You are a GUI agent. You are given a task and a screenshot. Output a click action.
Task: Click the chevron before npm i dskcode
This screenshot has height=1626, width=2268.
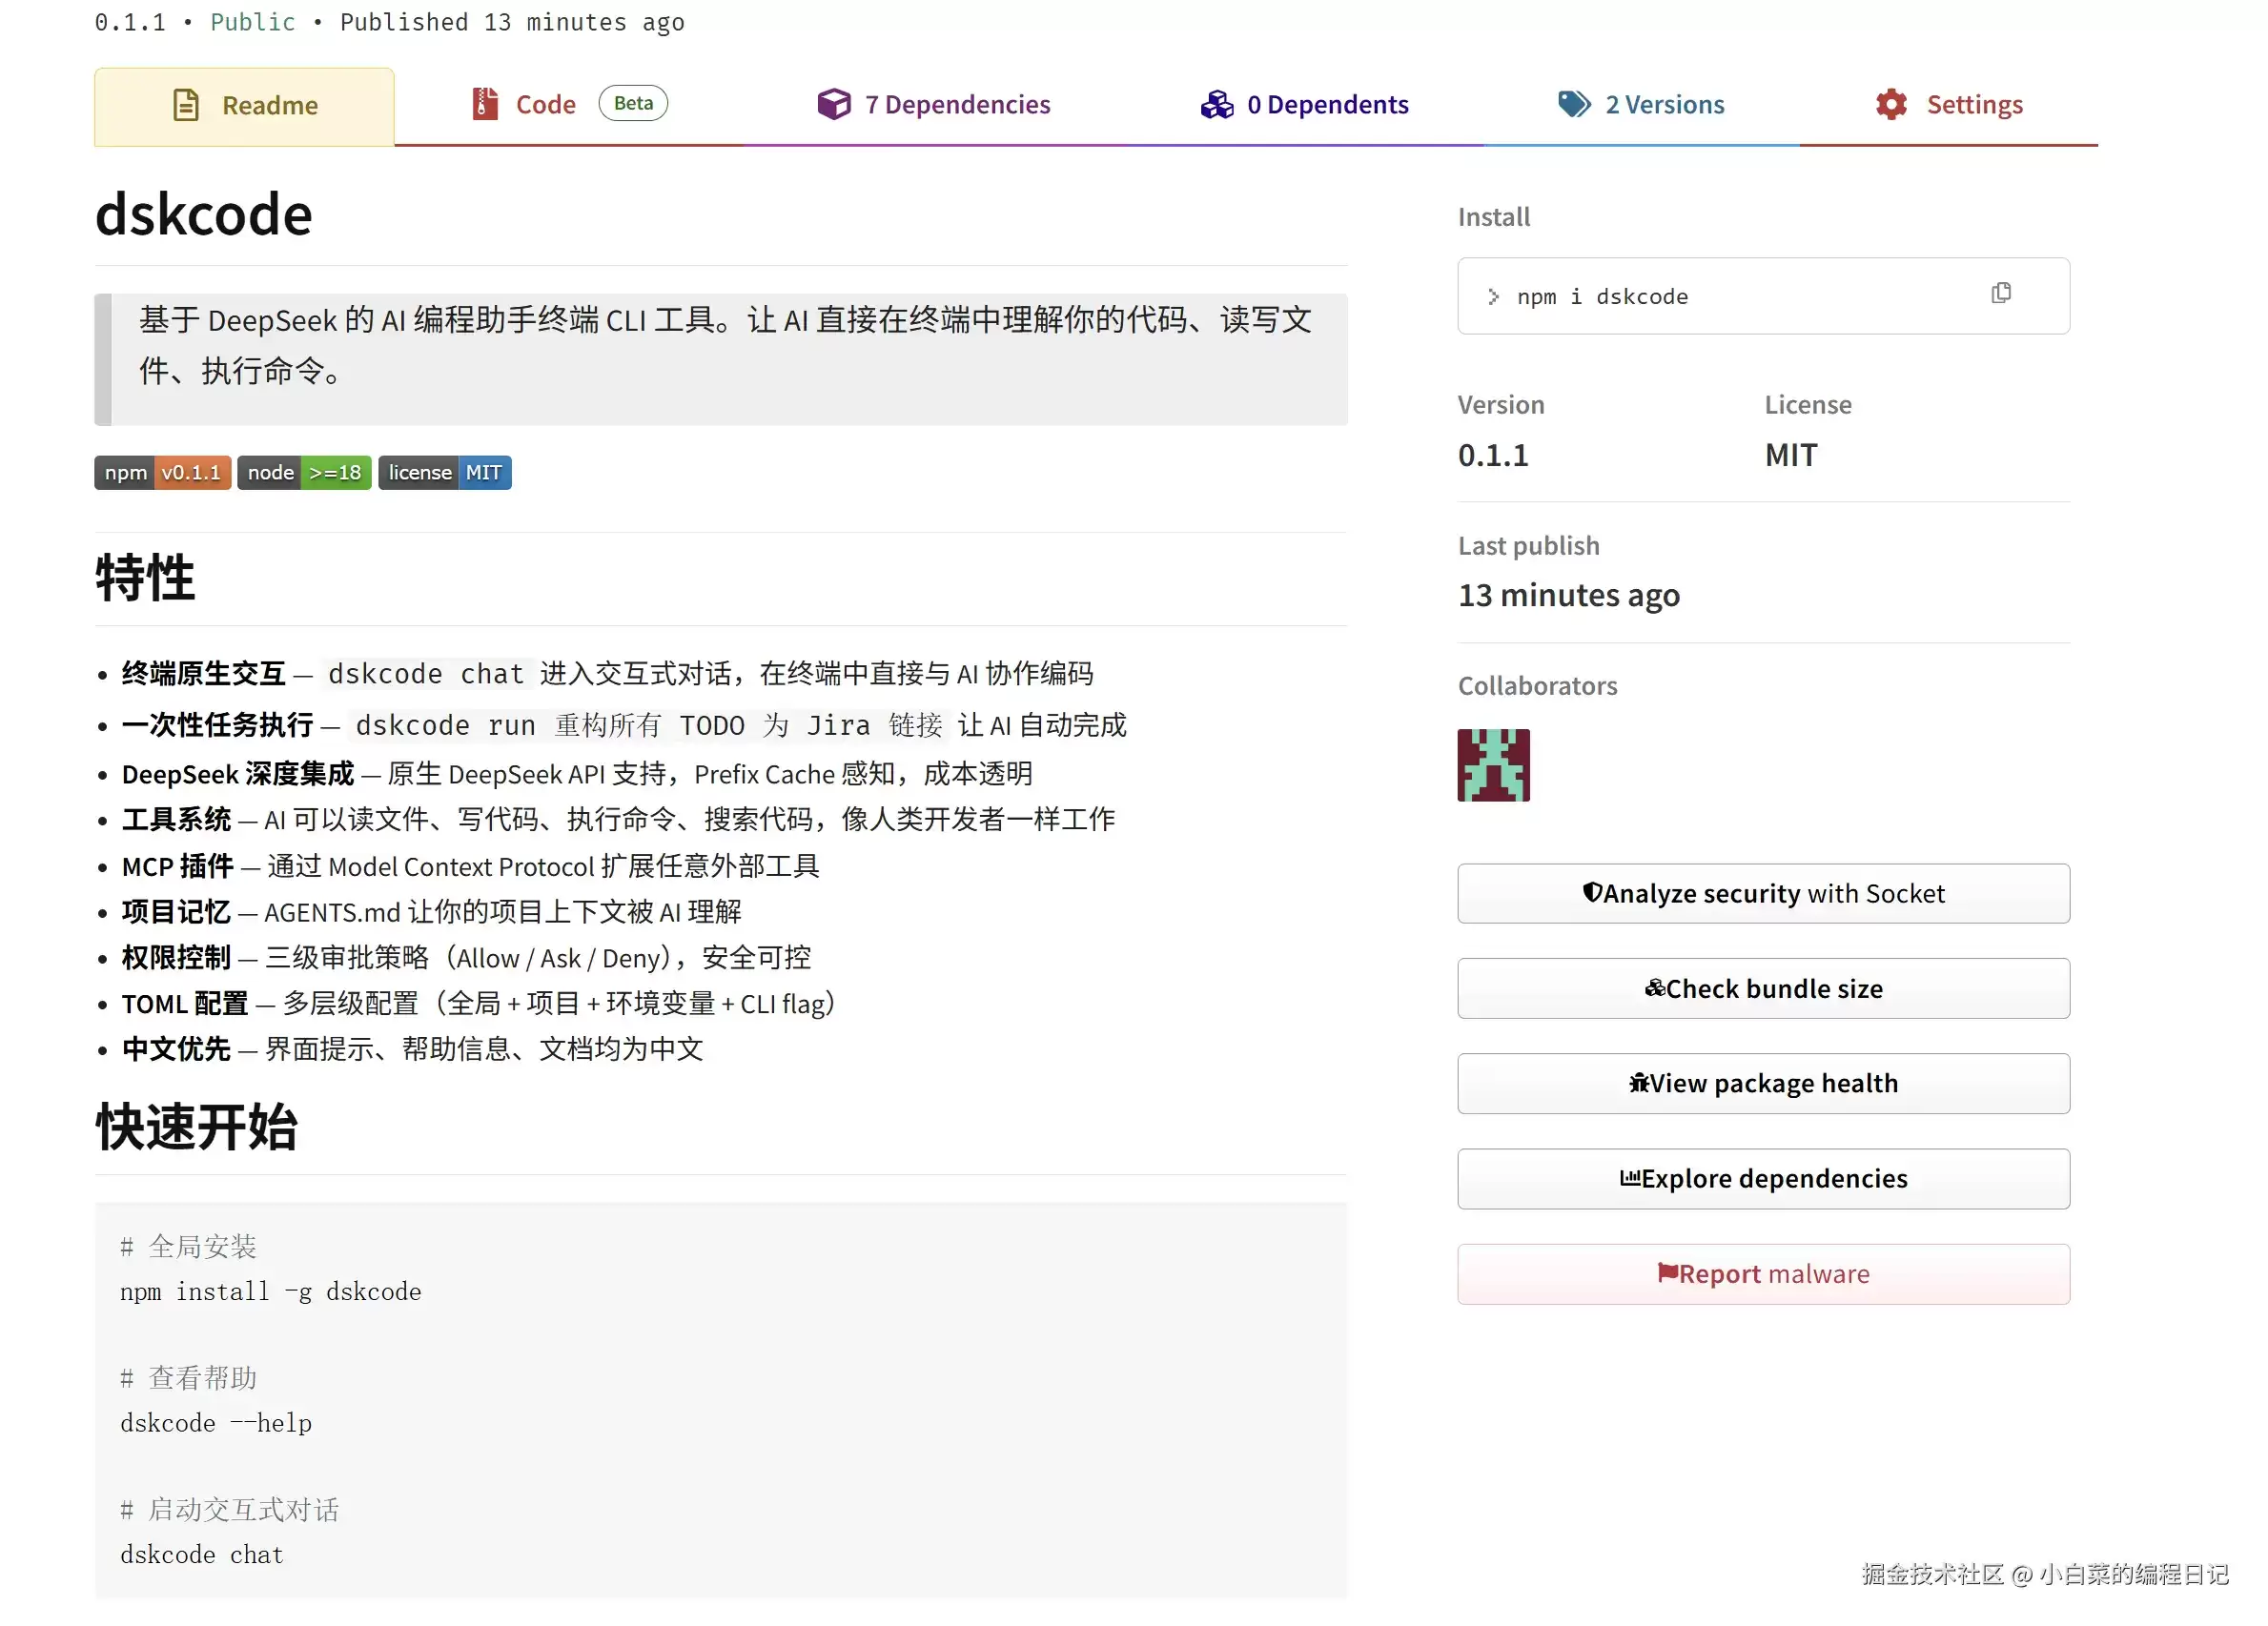(1493, 297)
